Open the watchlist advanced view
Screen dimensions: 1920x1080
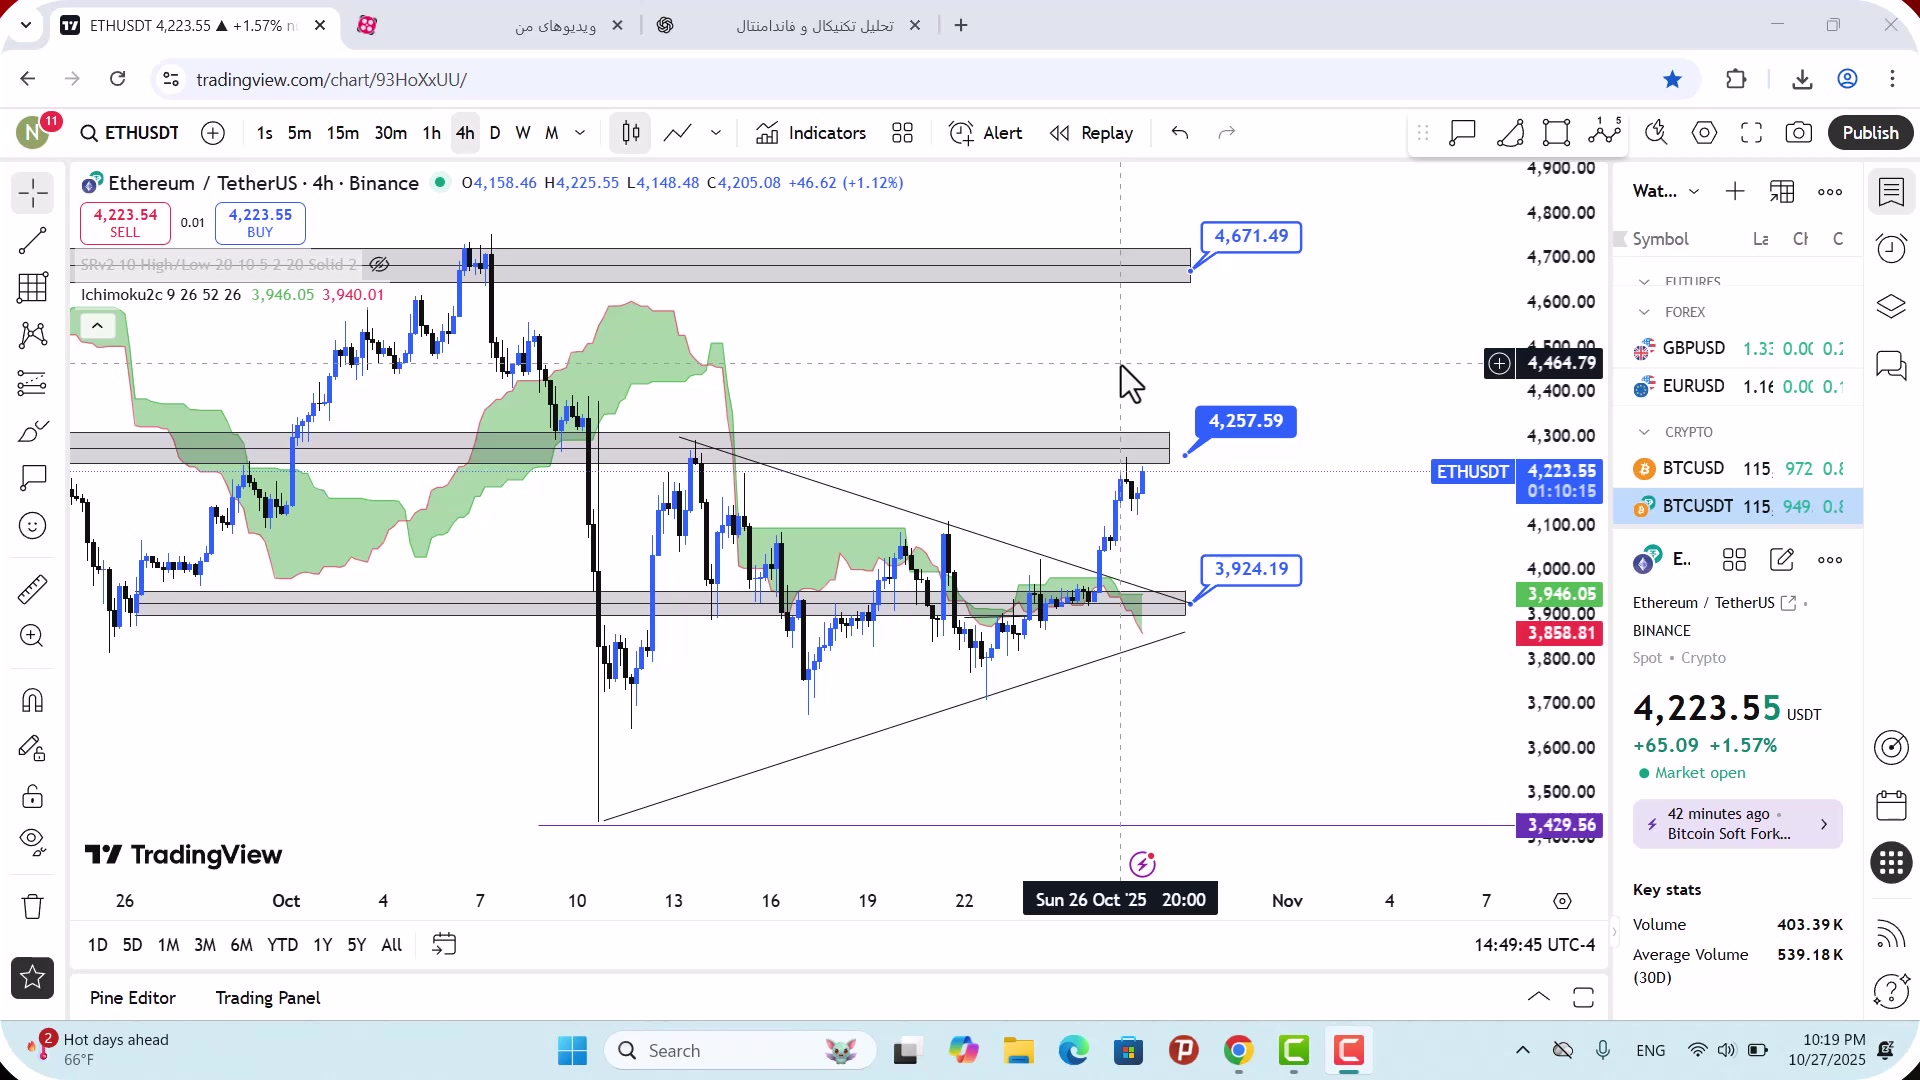pyautogui.click(x=1782, y=192)
